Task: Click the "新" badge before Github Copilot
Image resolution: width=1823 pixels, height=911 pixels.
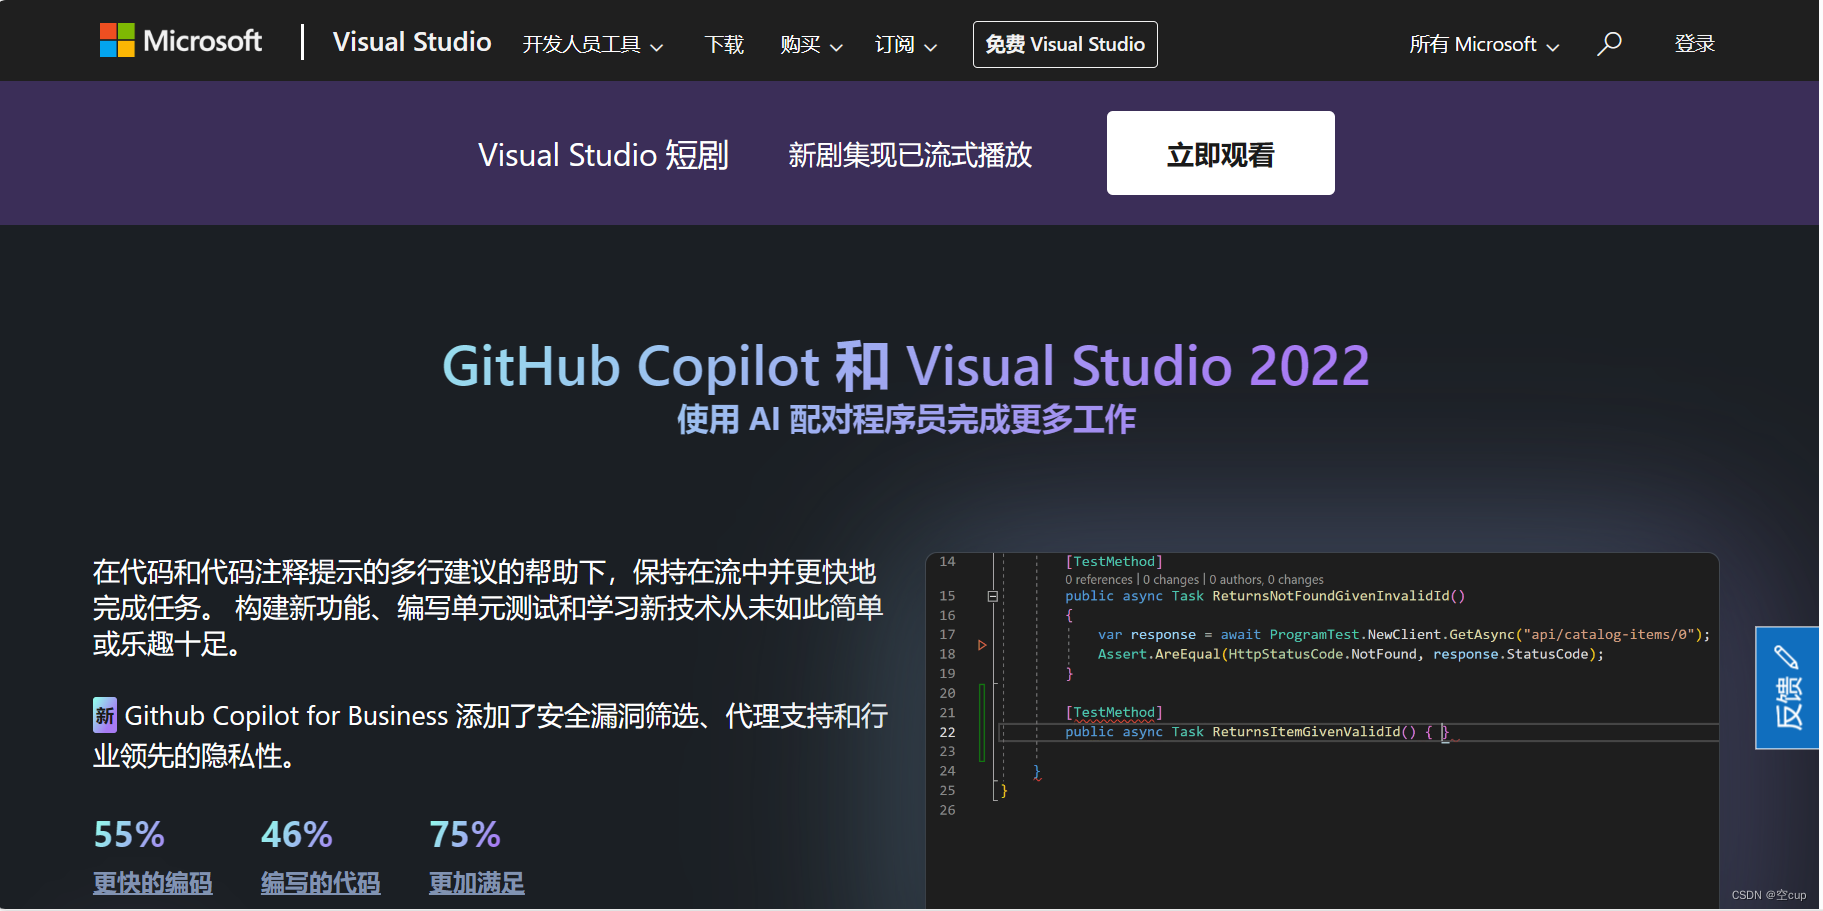Action: tap(105, 715)
